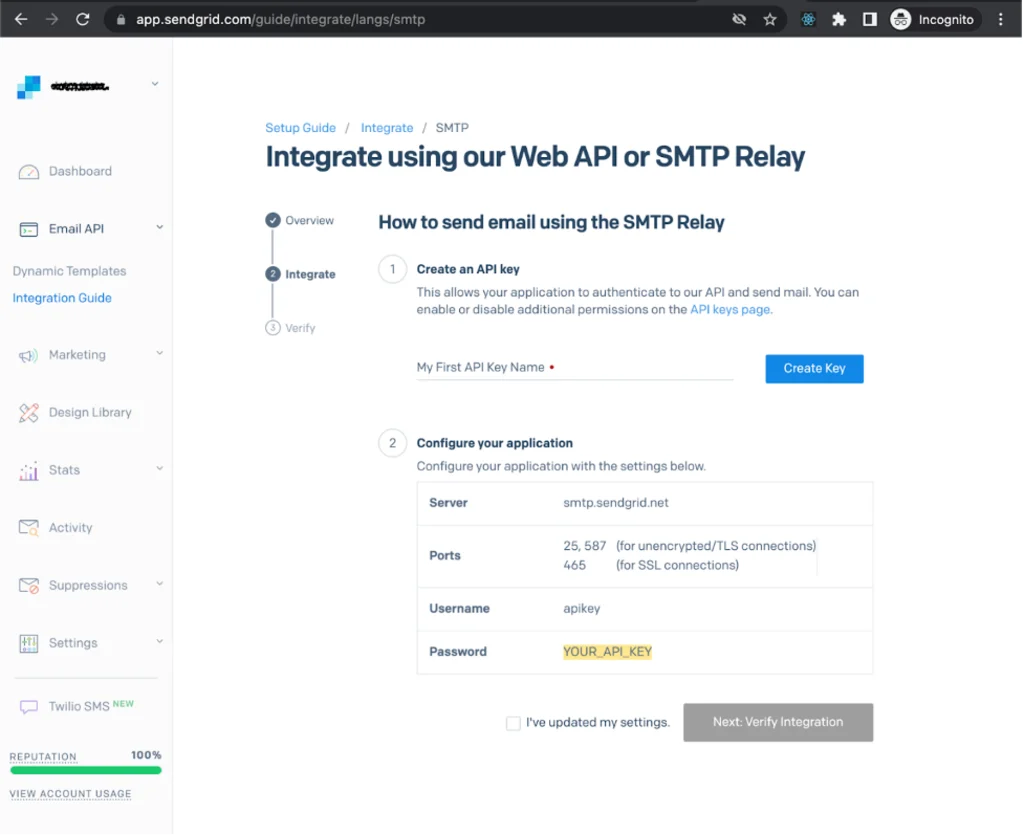Bookmark page with the star icon
This screenshot has height=835, width=1024.
click(770, 20)
